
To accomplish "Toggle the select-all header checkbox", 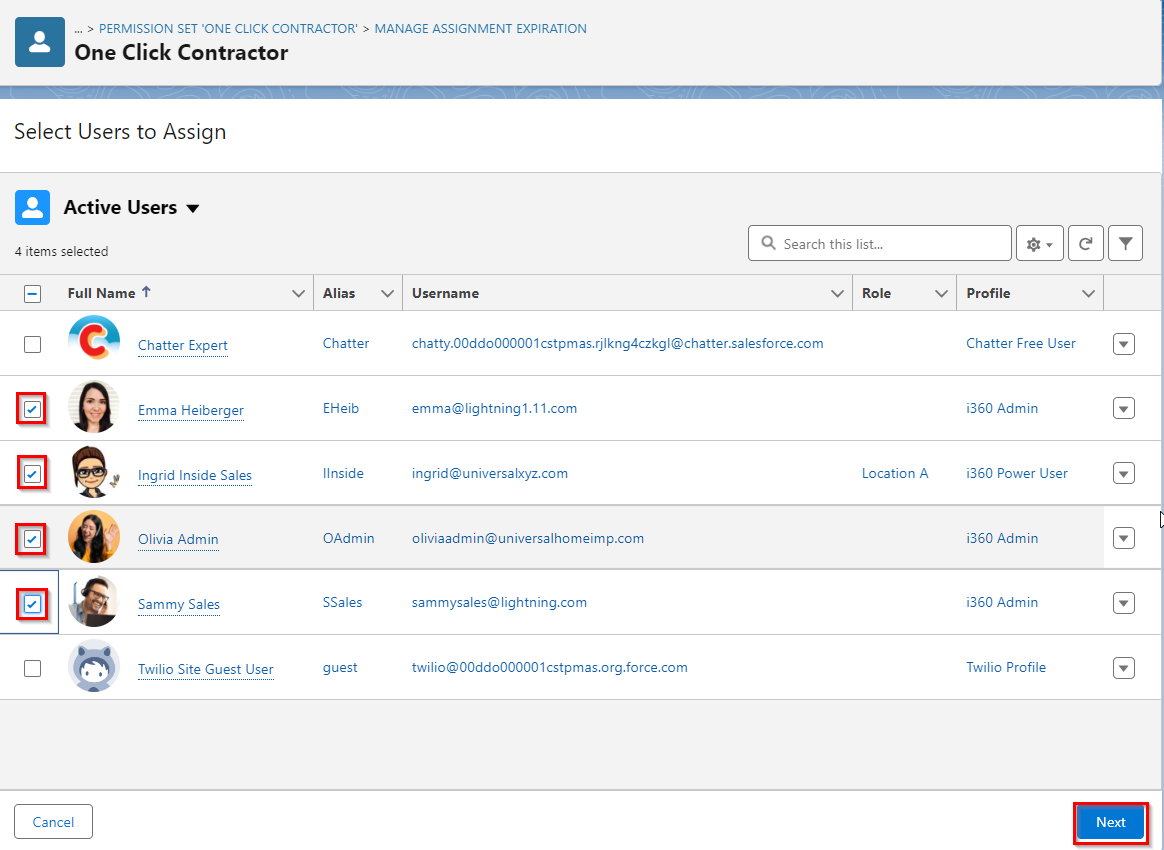I will [32, 292].
